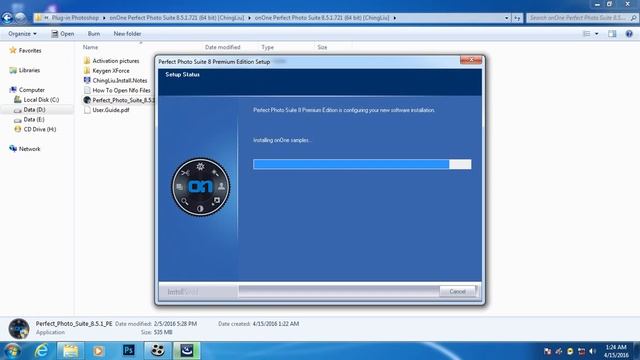Open Photoshop from the taskbar
The width and height of the screenshot is (640, 360).
coord(129,351)
